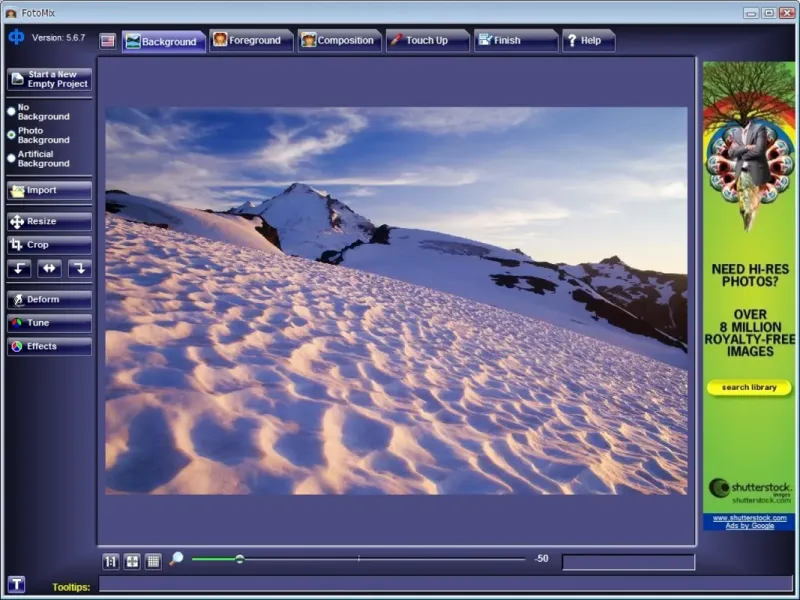Screen dimensions: 800x600
Task: Toggle tooltips with the T icon
Action: (x=16, y=585)
